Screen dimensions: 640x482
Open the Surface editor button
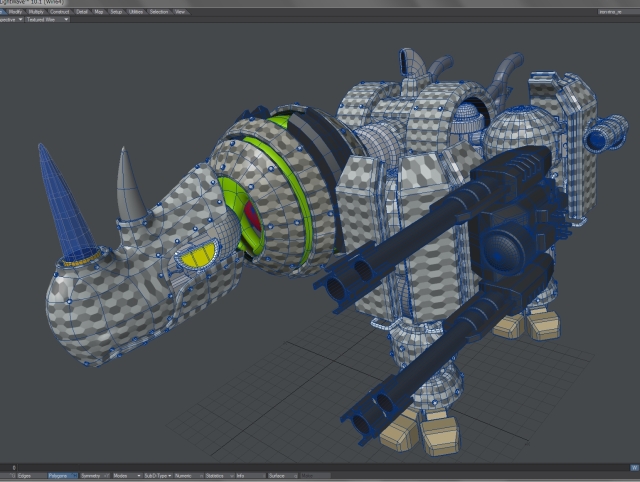[276, 475]
